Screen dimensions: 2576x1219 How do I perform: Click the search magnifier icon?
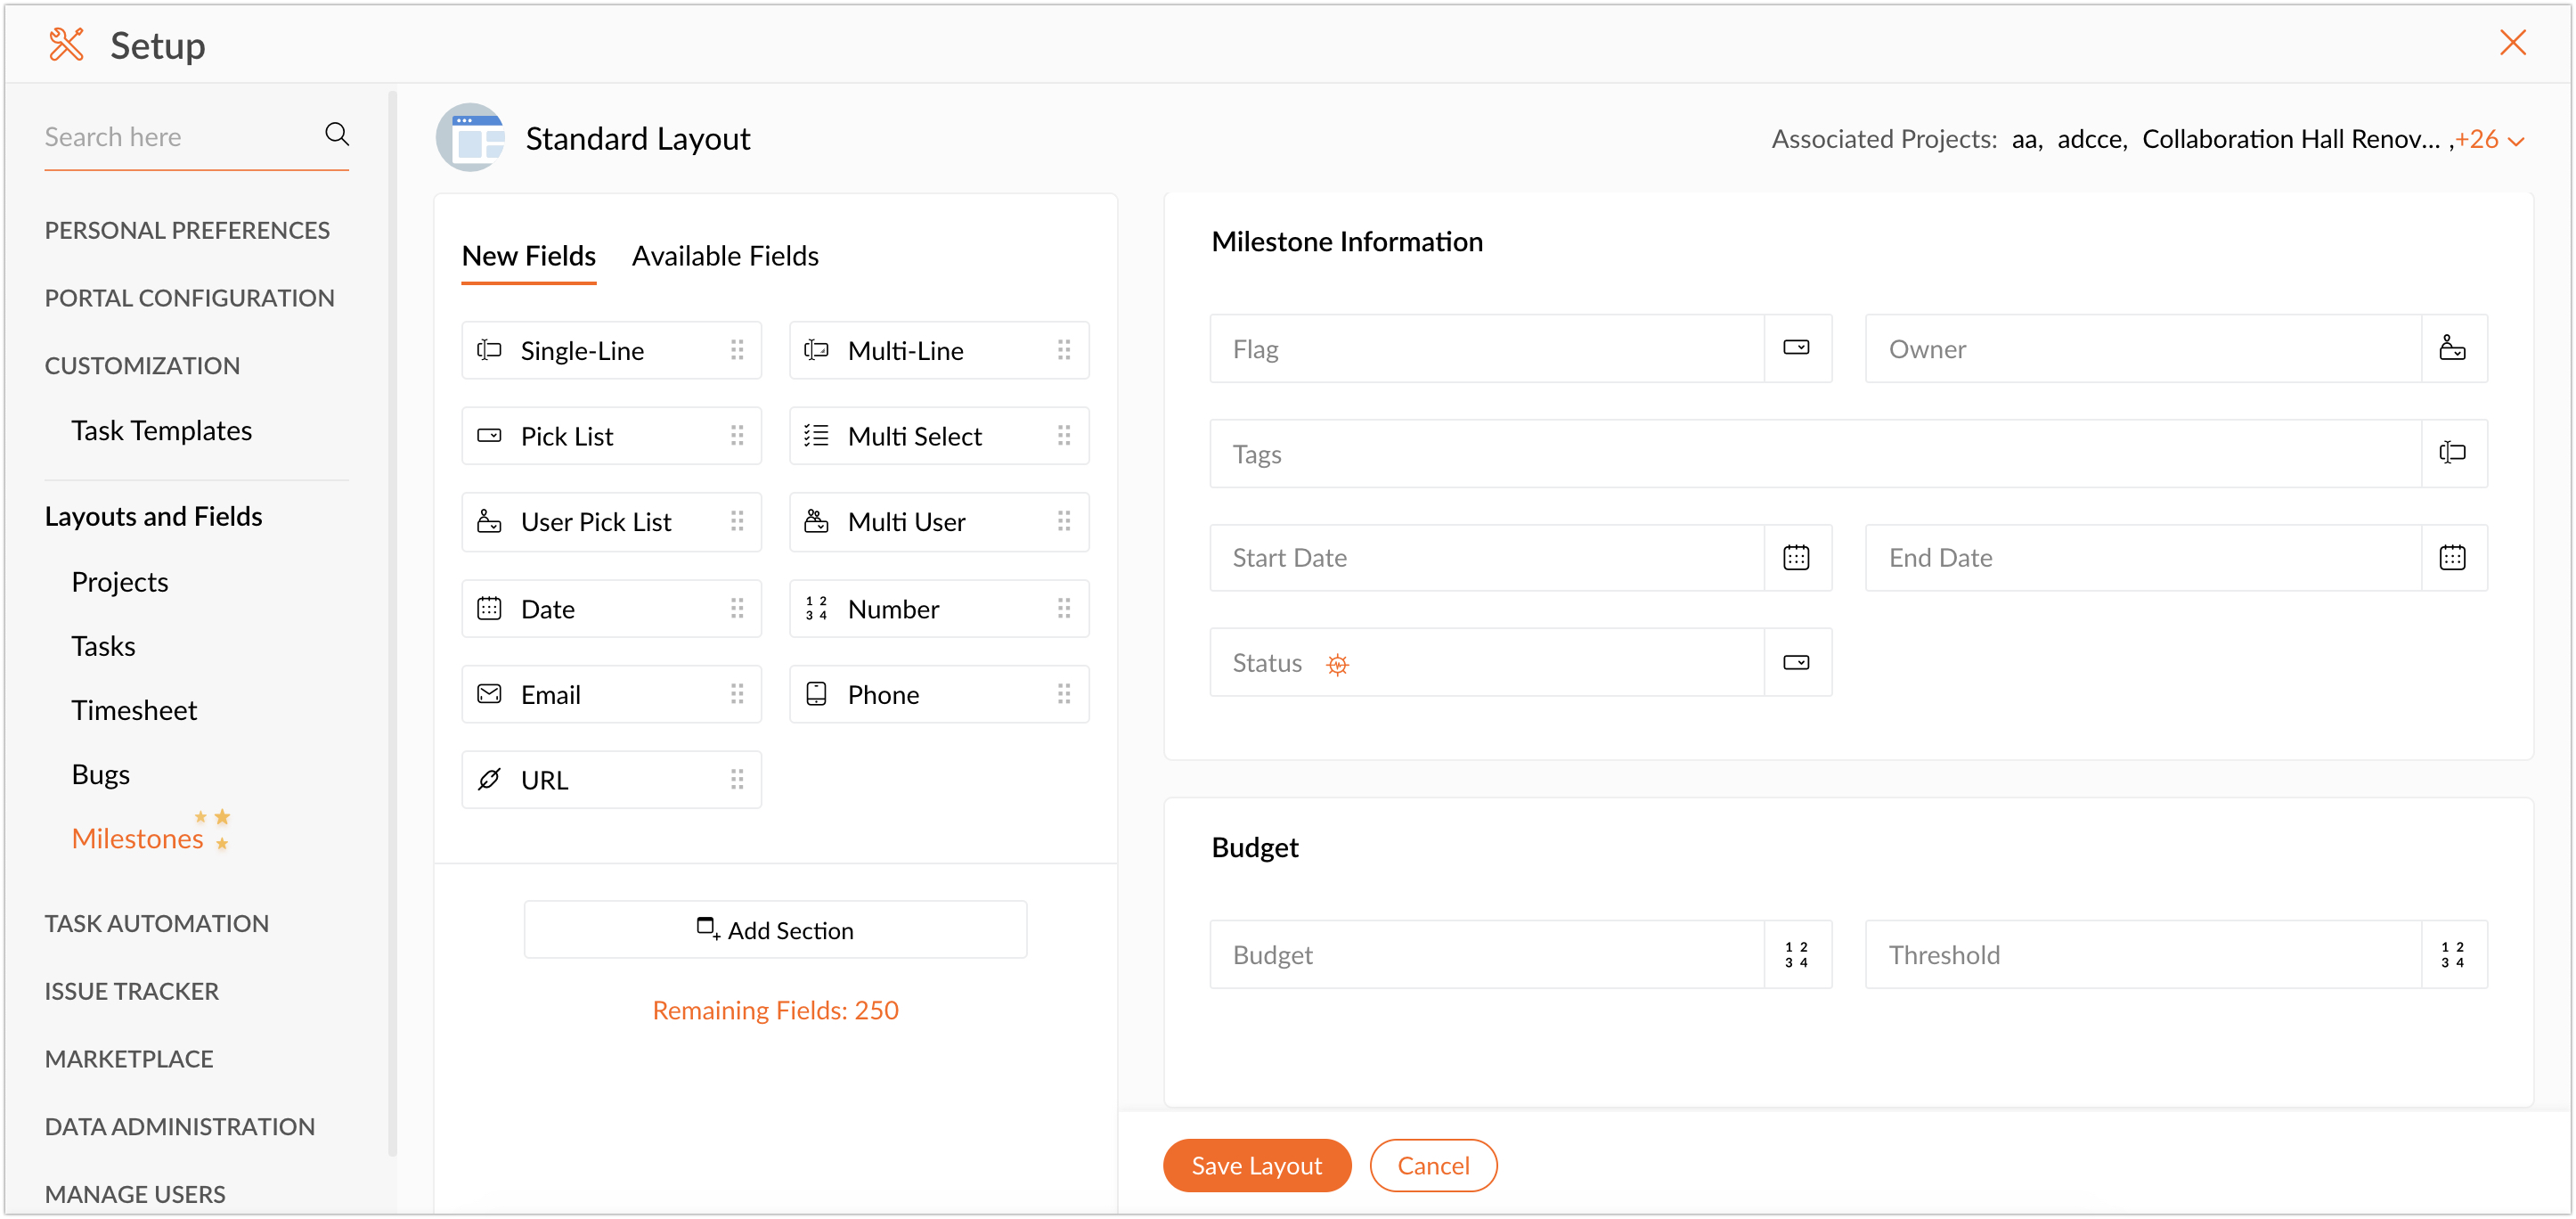coord(337,135)
